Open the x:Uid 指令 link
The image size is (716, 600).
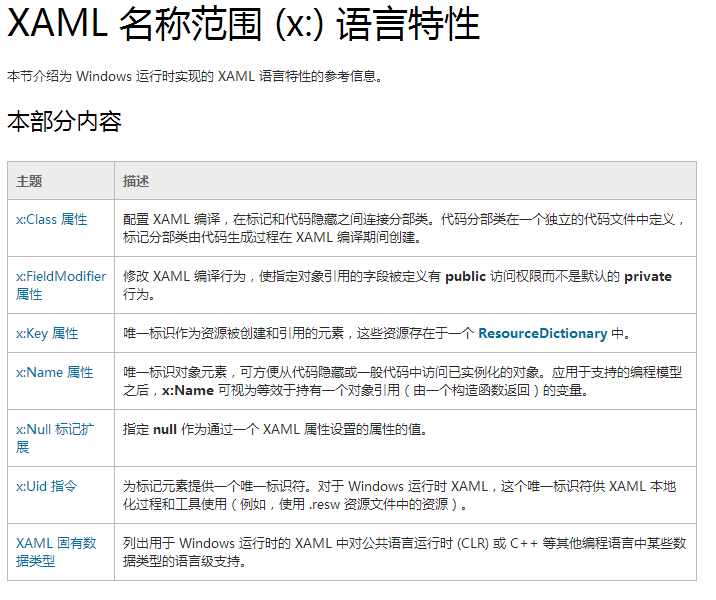point(47,486)
